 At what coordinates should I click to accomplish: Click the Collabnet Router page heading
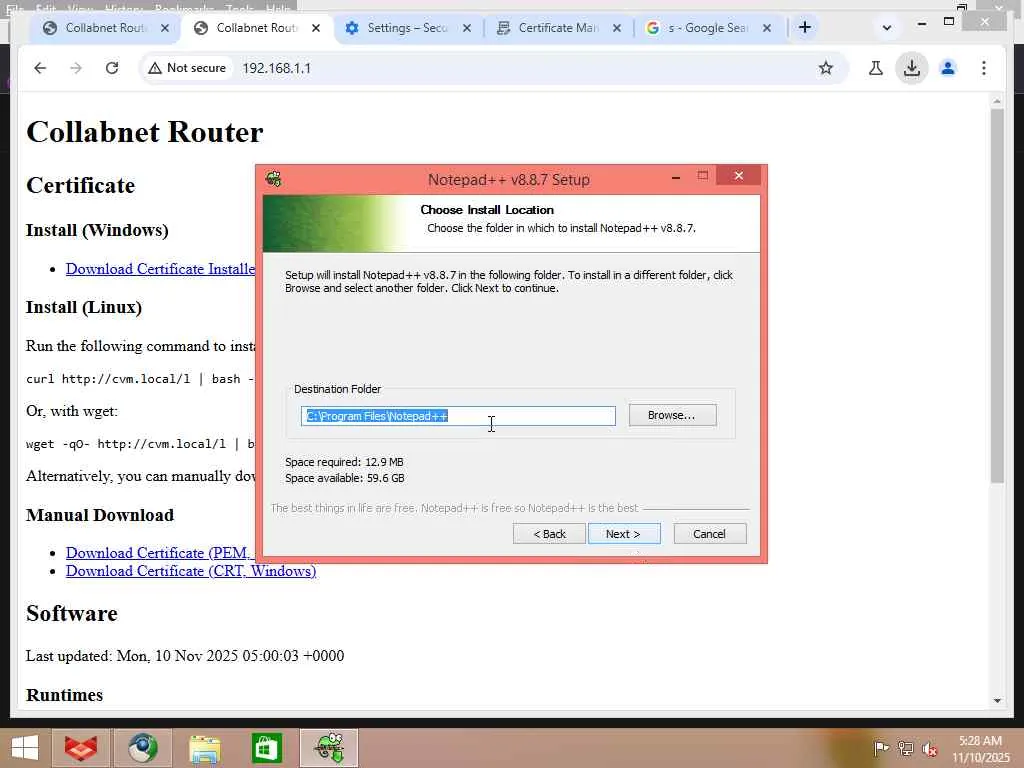coord(145,132)
